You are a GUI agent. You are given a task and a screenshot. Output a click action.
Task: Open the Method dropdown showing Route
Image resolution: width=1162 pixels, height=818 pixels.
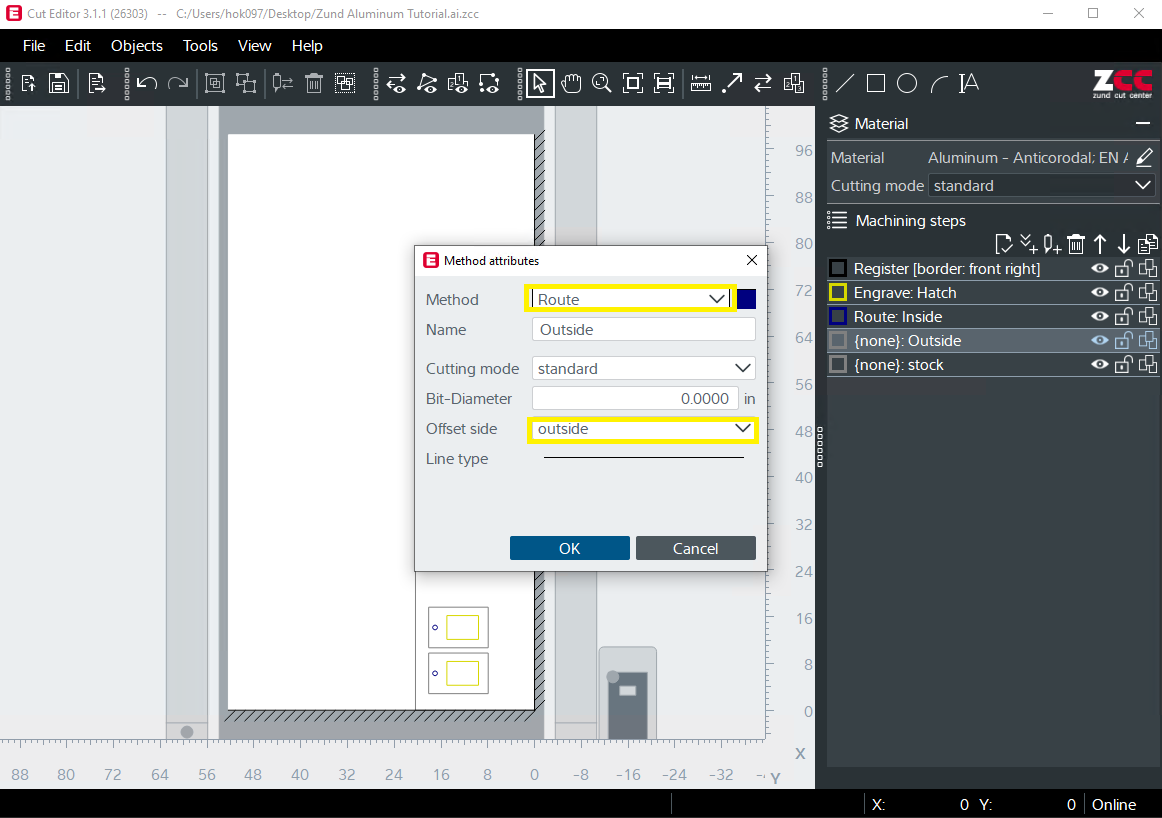pos(630,299)
